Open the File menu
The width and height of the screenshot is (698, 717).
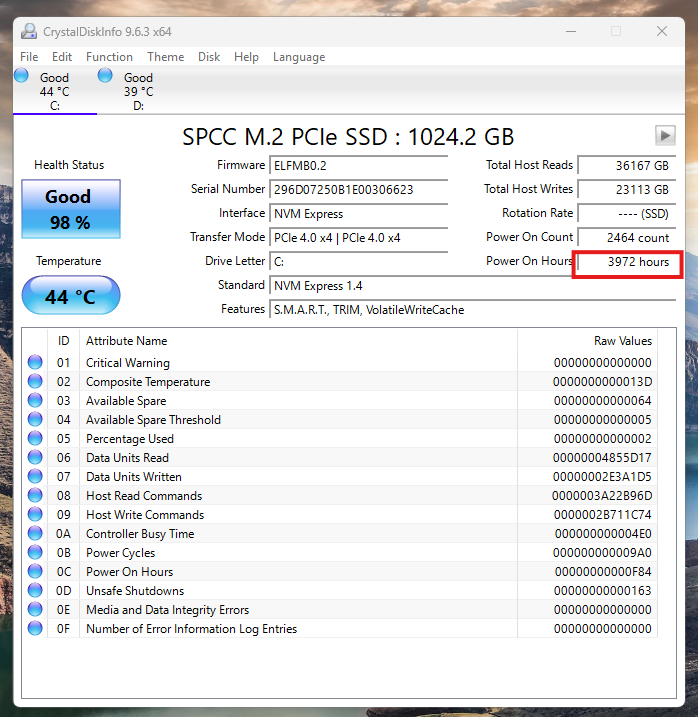(29, 57)
